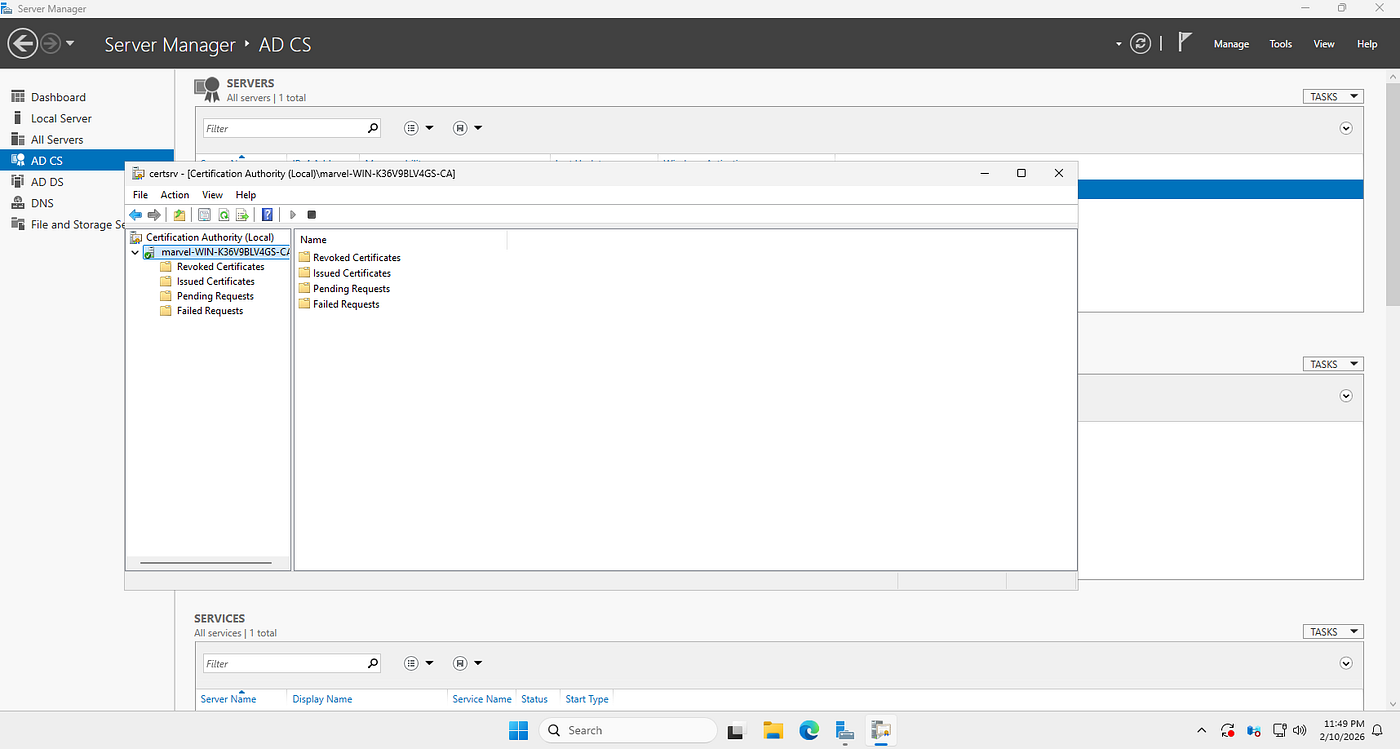
Task: Click the certsrv icon on the taskbar
Action: point(881,730)
